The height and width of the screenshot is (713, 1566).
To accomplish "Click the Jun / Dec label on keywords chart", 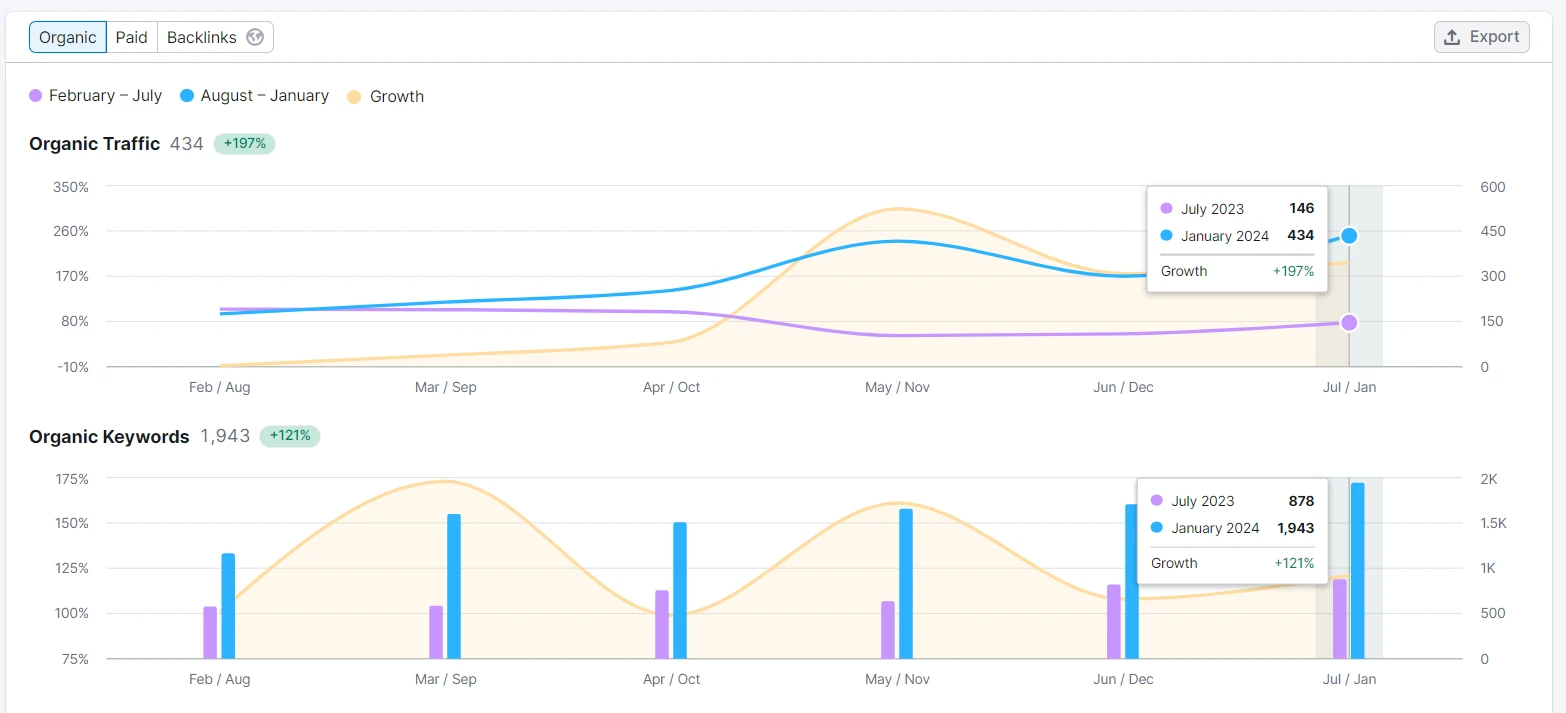I will [x=1124, y=679].
